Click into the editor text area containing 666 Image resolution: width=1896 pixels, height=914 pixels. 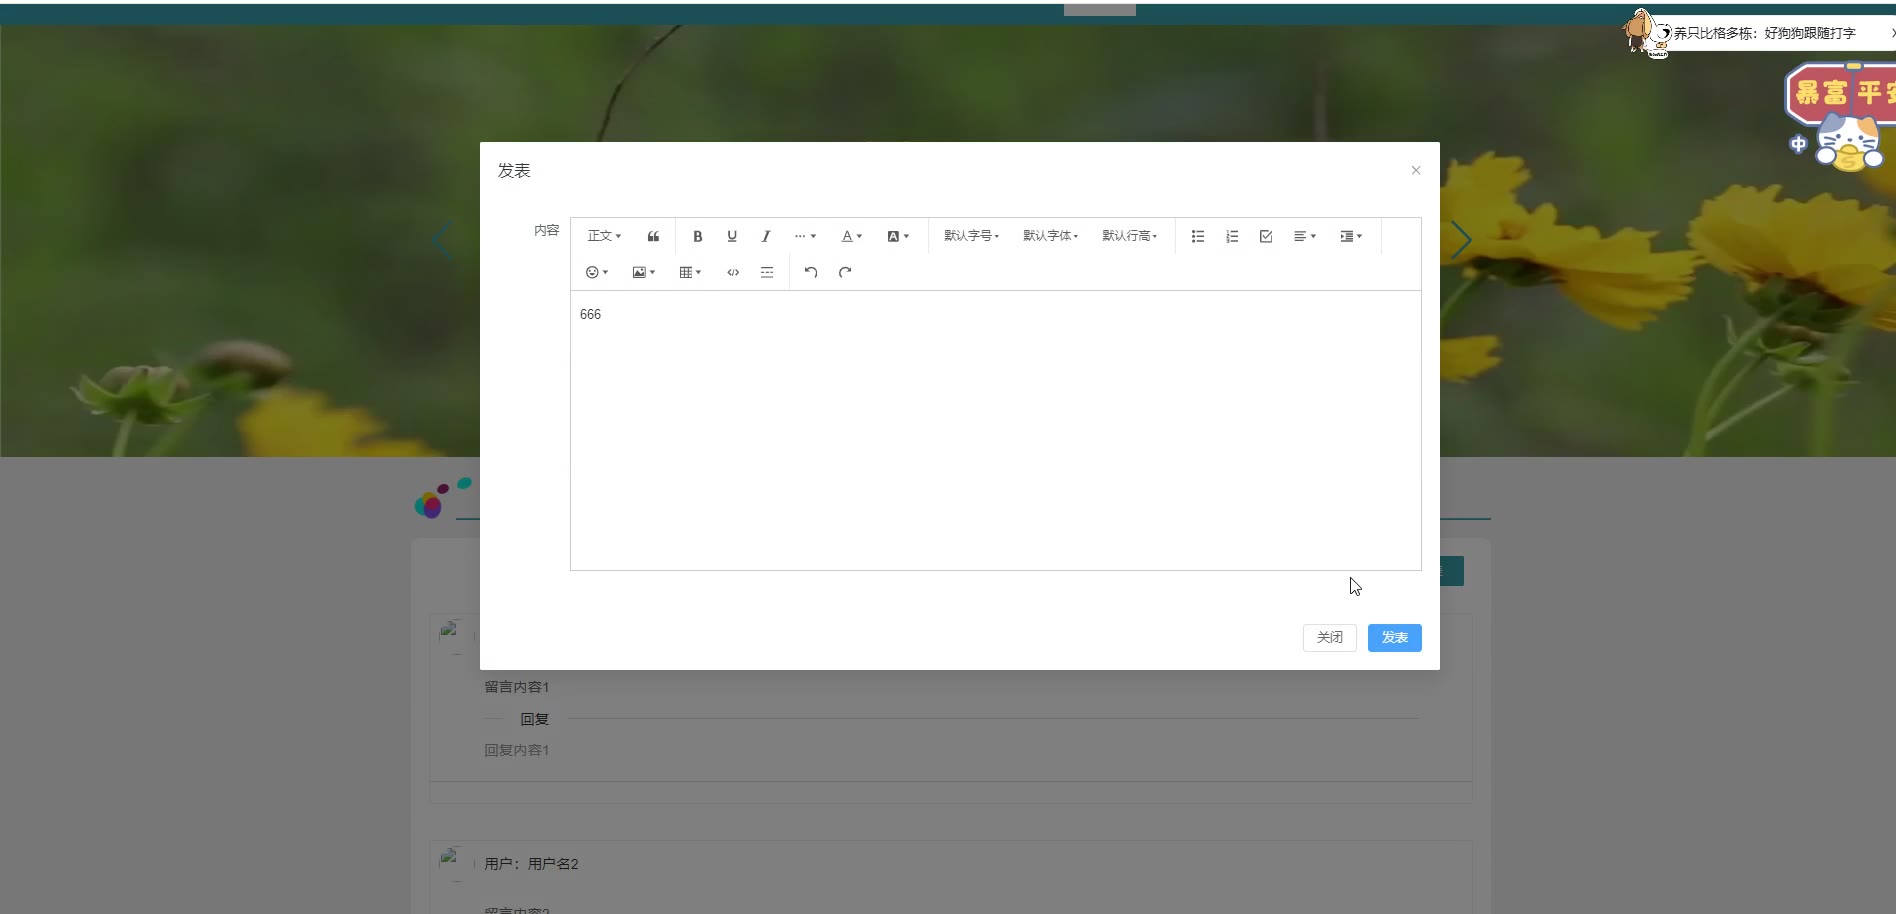(x=995, y=430)
